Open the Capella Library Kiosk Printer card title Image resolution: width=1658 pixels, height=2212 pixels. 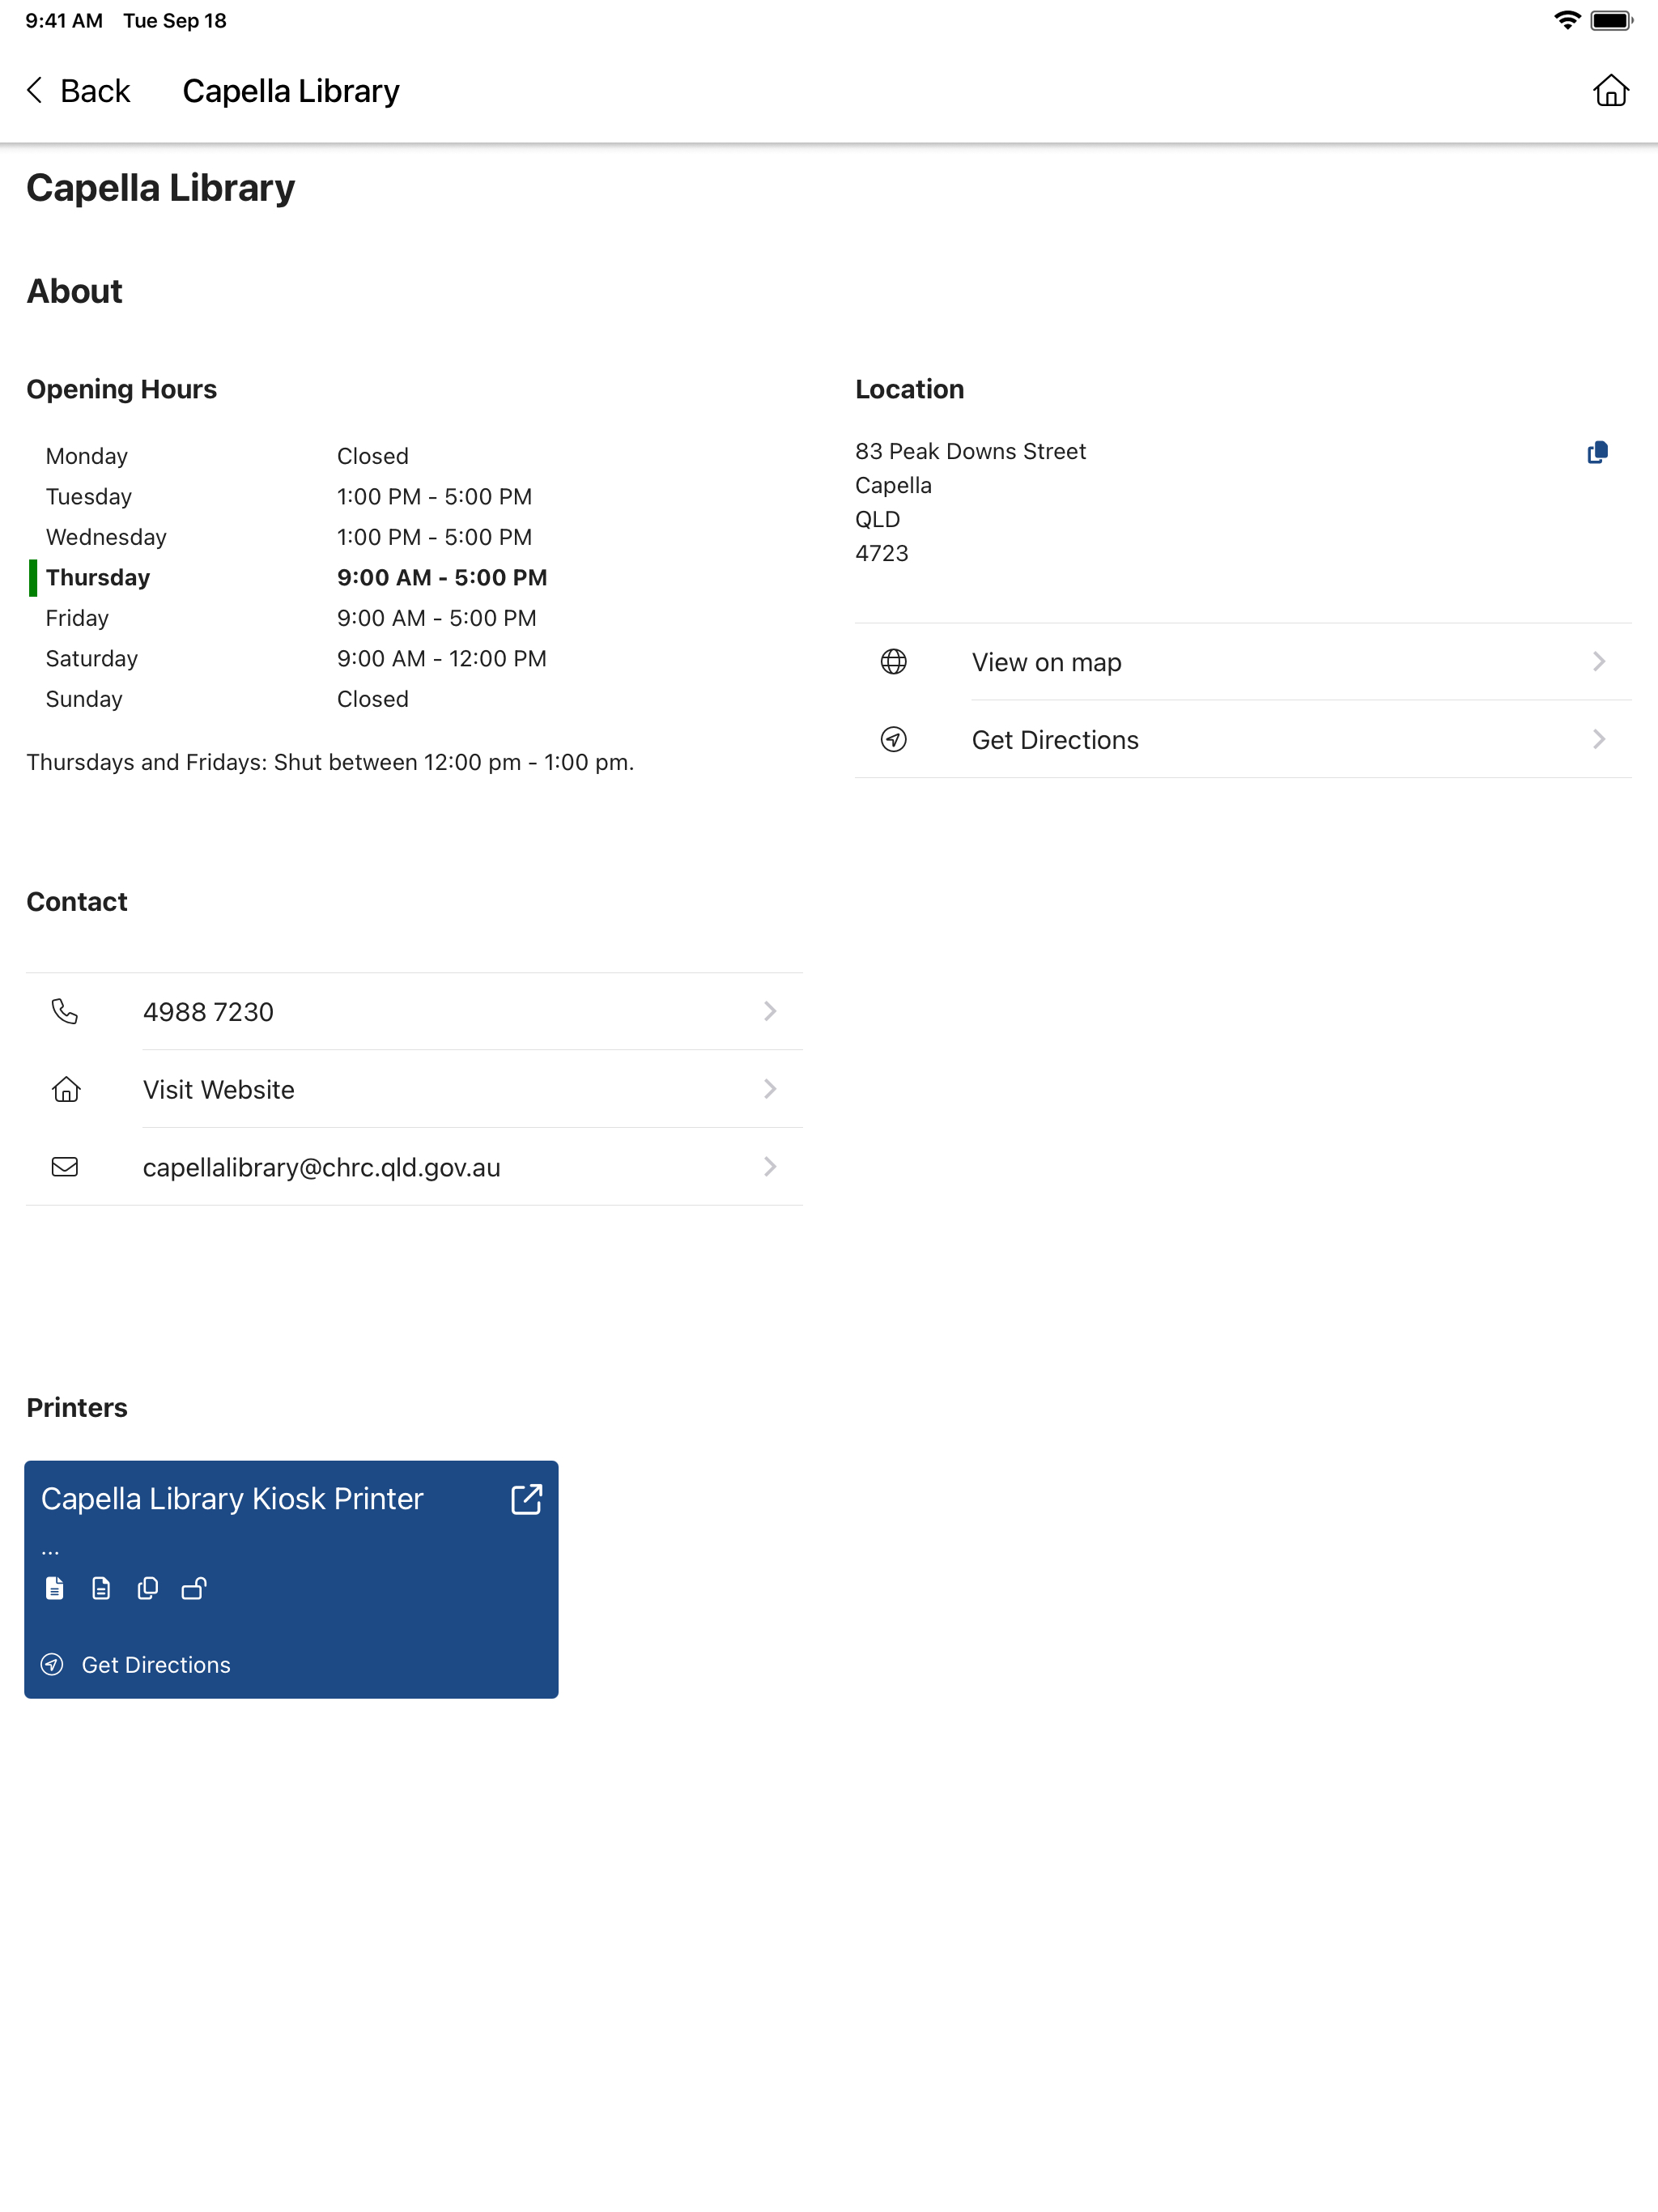[232, 1498]
